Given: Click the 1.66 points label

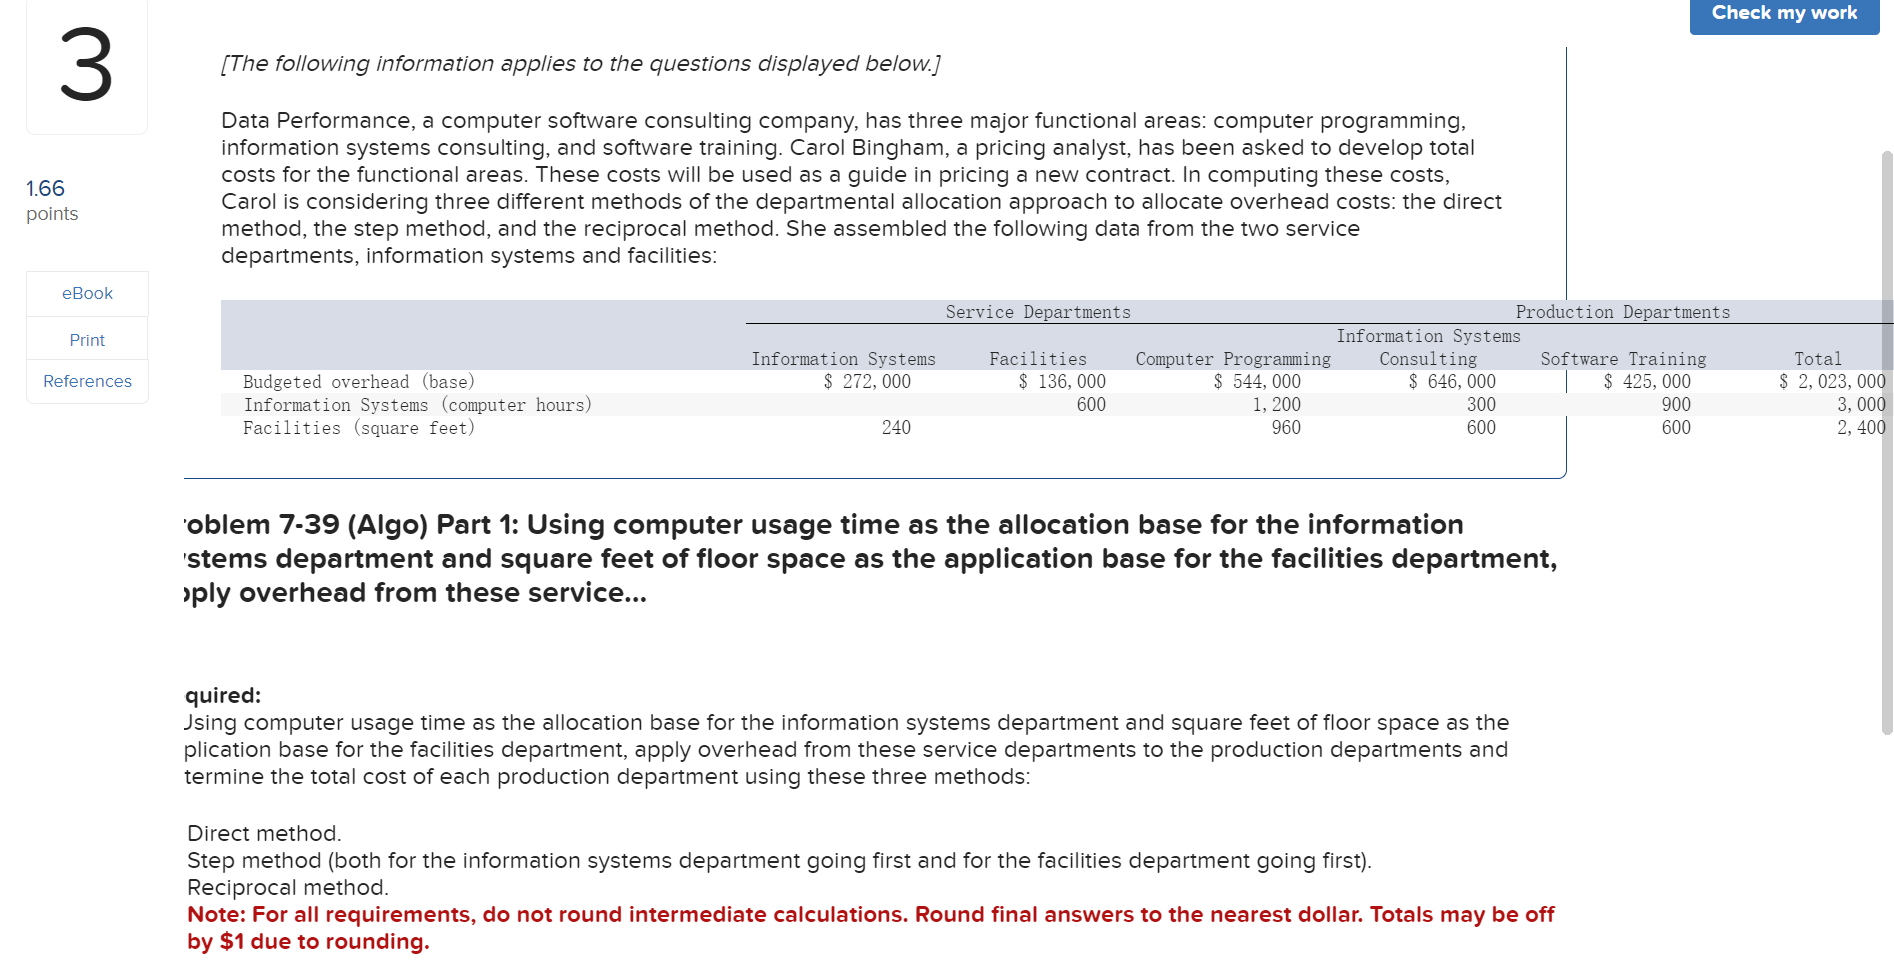Looking at the screenshot, I should pos(52,200).
